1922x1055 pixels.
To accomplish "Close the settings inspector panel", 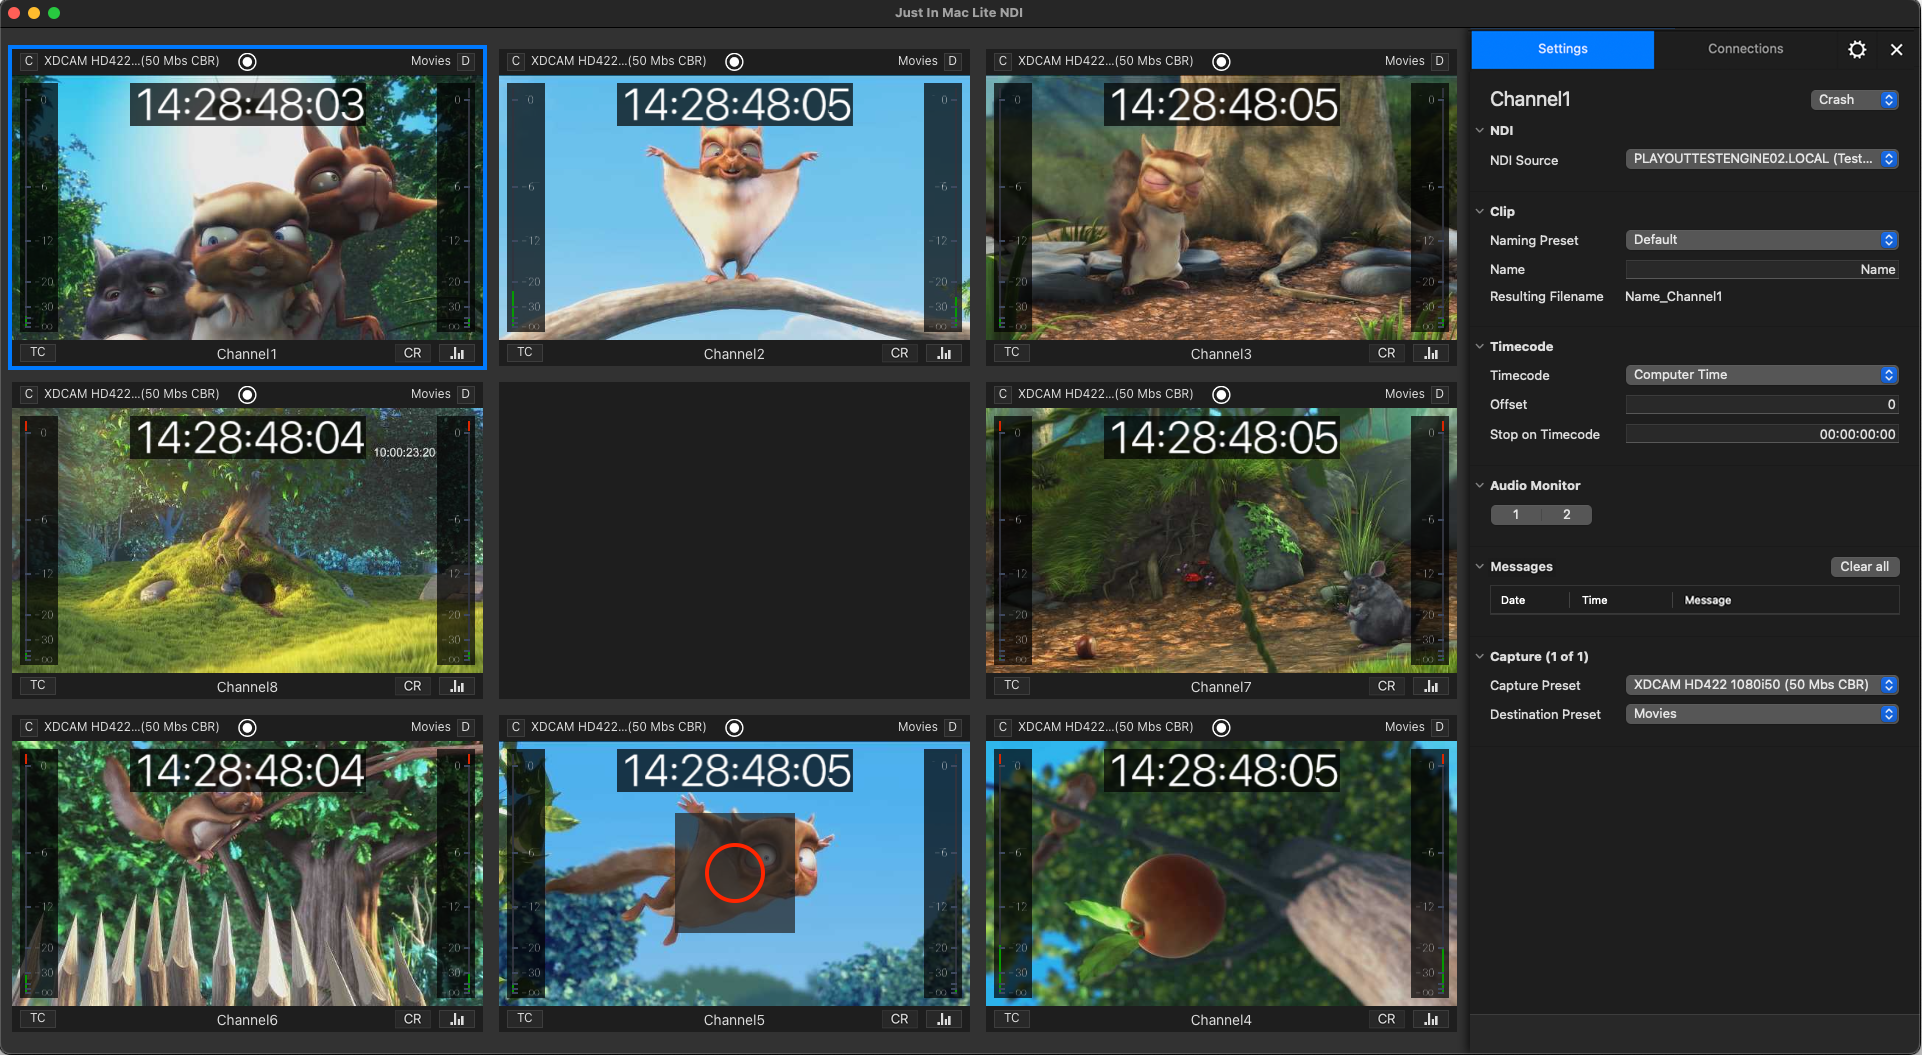I will coord(1896,49).
